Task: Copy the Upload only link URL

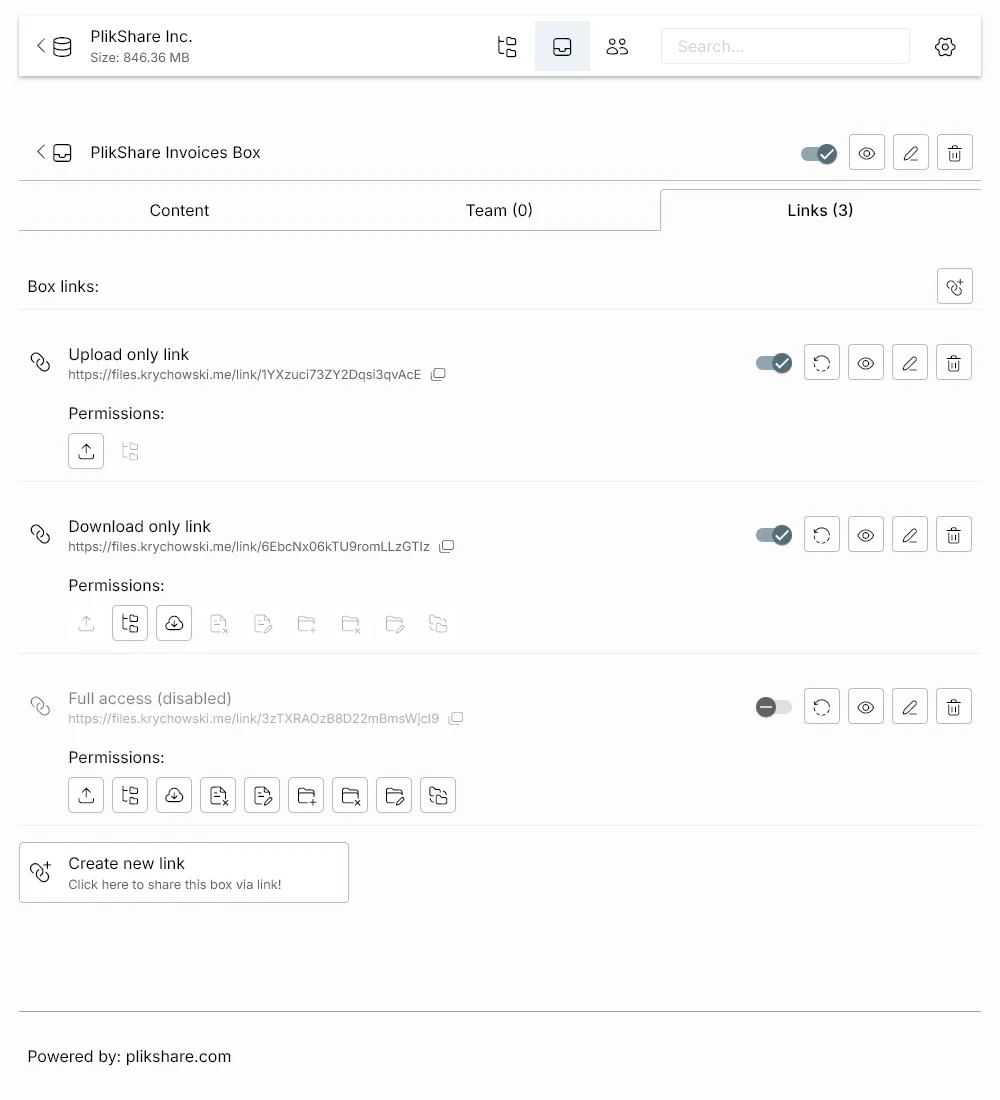Action: [x=438, y=374]
